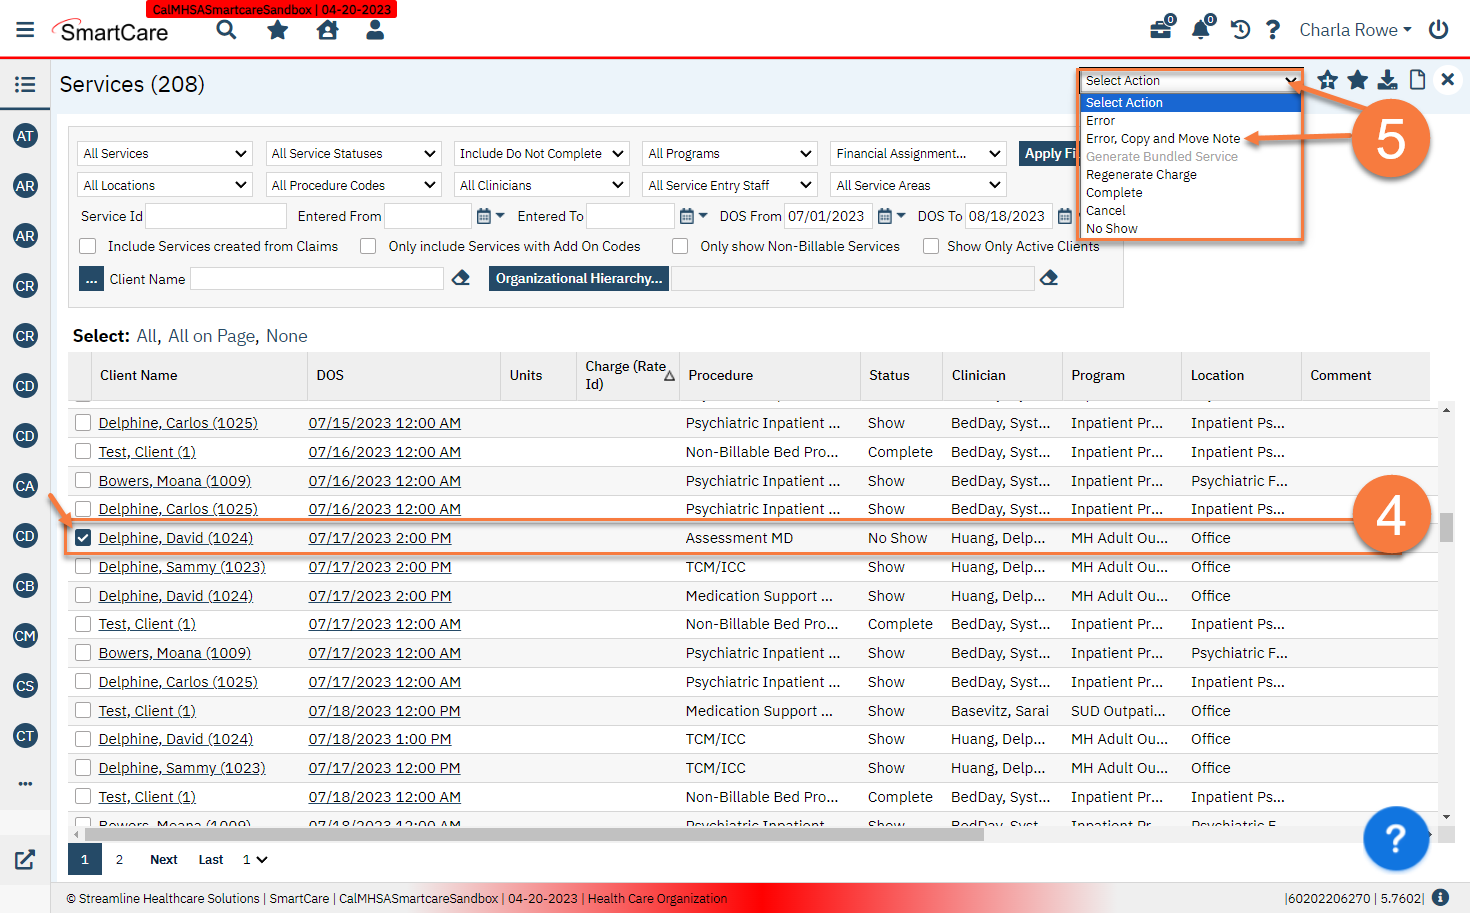Open the All Procedure Codes dropdown
This screenshot has height=913, width=1470.
click(x=354, y=184)
